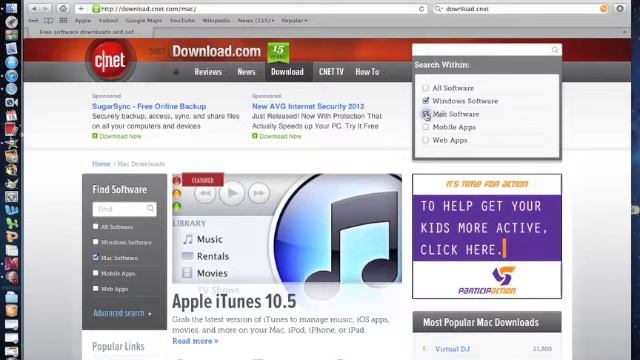Check Windows Software under Find Software
This screenshot has height=360, width=640.
pos(96,242)
